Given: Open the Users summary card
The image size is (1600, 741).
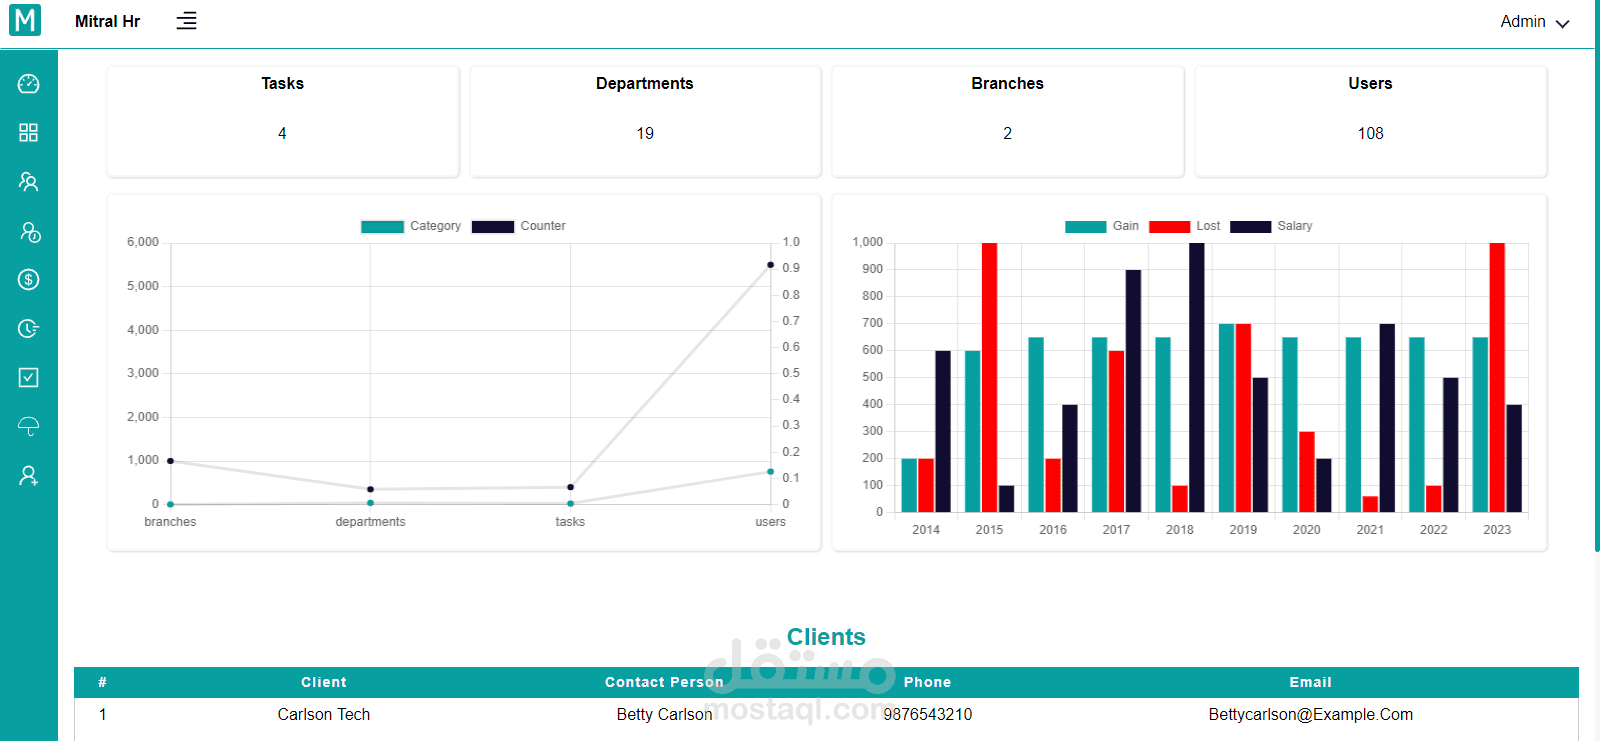Looking at the screenshot, I should [x=1371, y=121].
